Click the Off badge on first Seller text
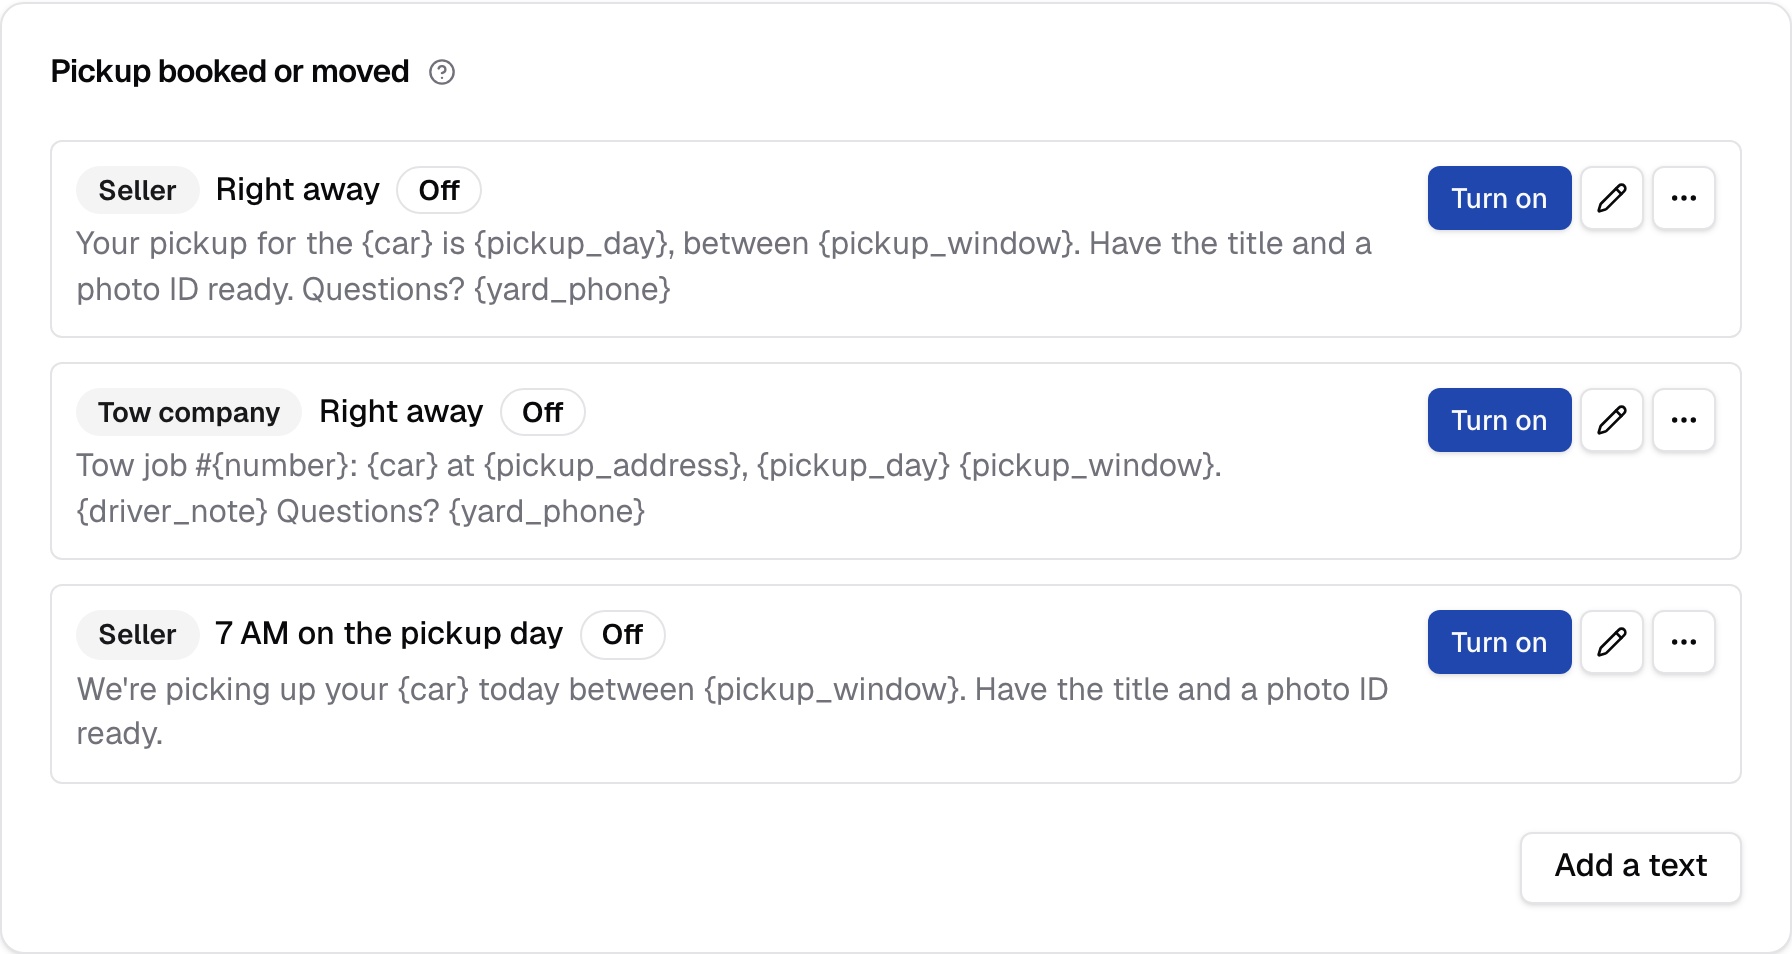 point(439,190)
